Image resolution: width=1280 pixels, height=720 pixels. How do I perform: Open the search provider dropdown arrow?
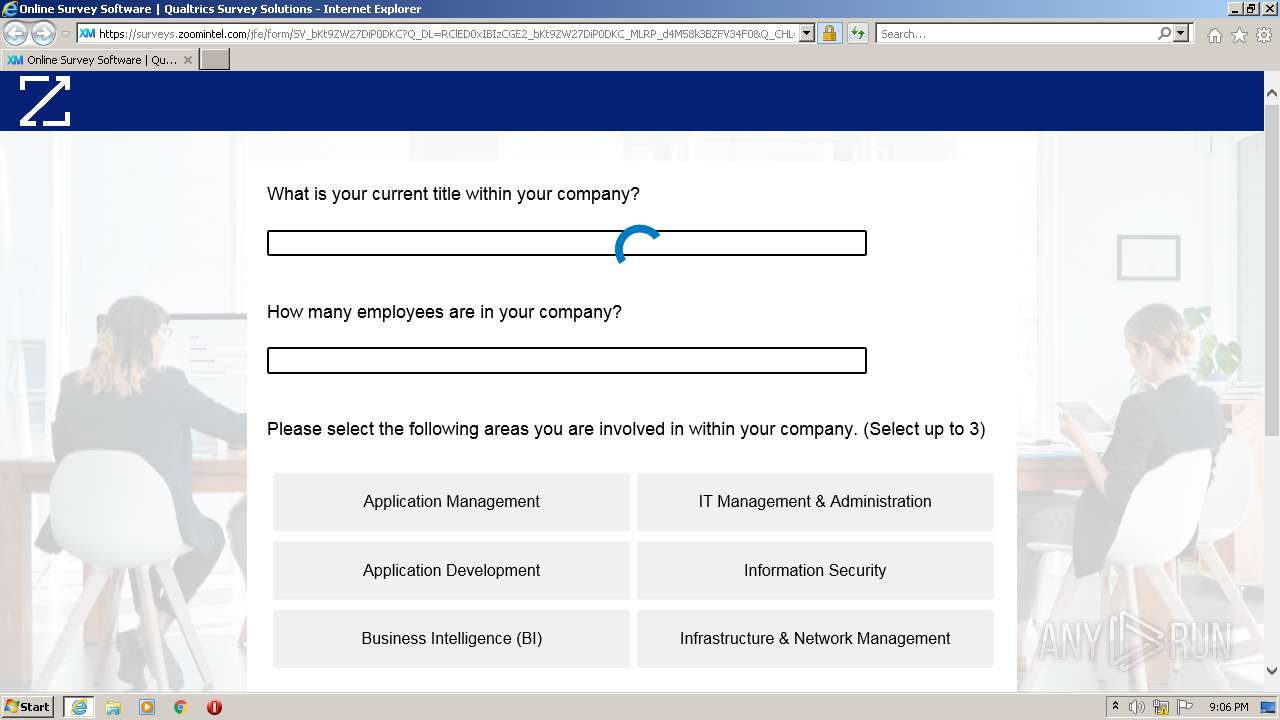click(1182, 33)
